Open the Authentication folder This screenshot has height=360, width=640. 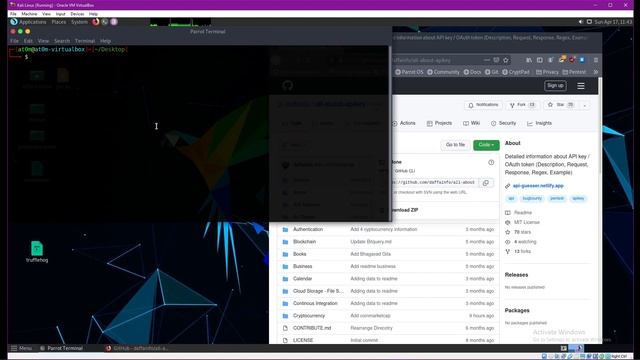[308, 229]
